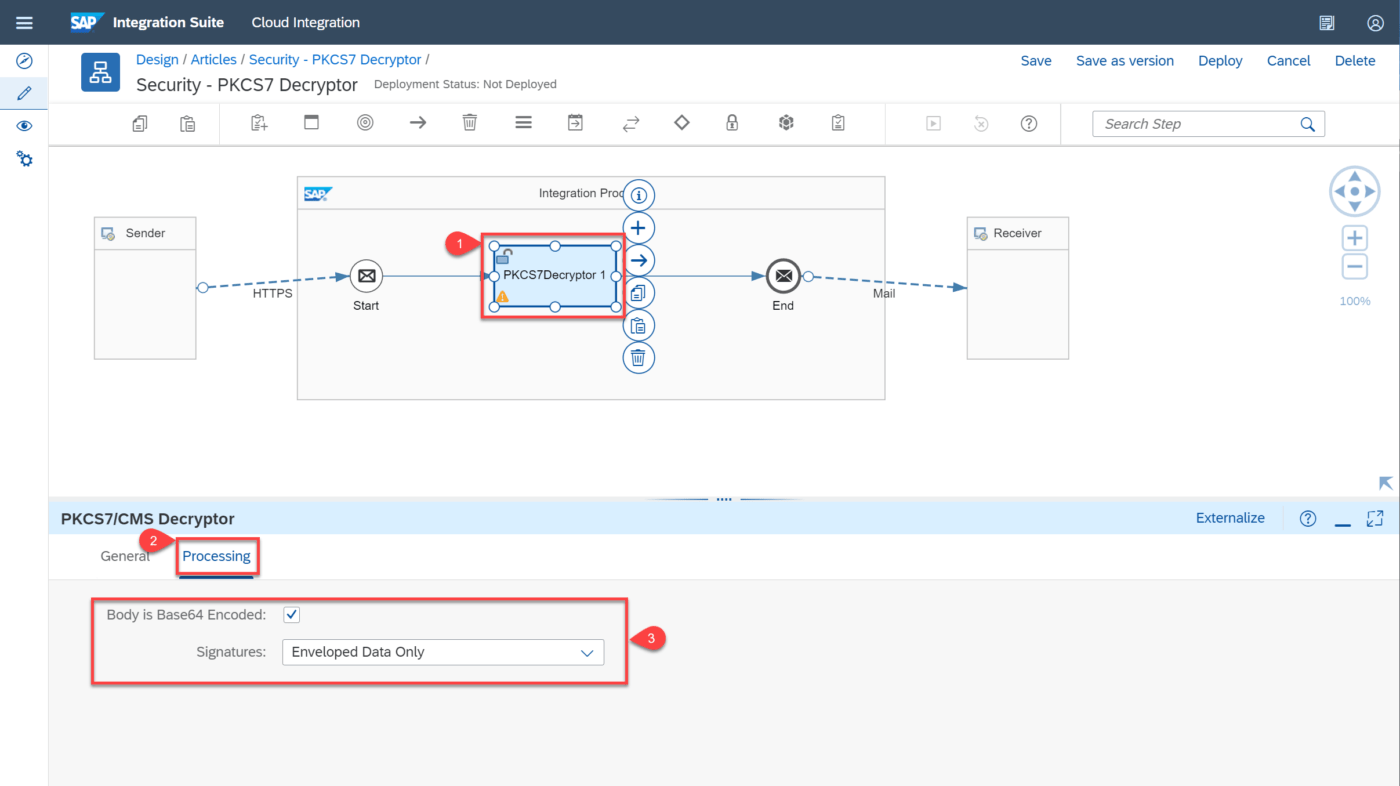Screen dimensions: 1400x786
Task: Open the Design breadcrumb link
Action: coord(157,60)
